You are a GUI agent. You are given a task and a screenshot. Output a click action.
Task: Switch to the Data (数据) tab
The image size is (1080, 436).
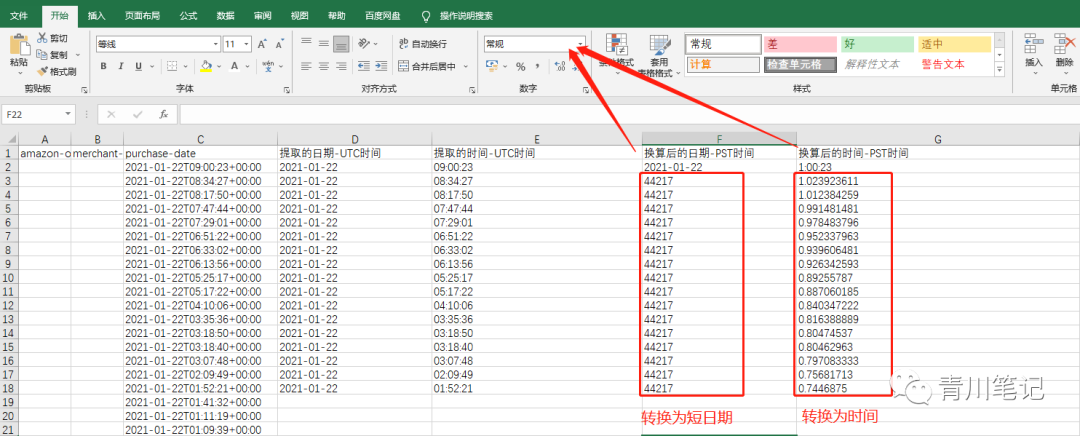(225, 15)
